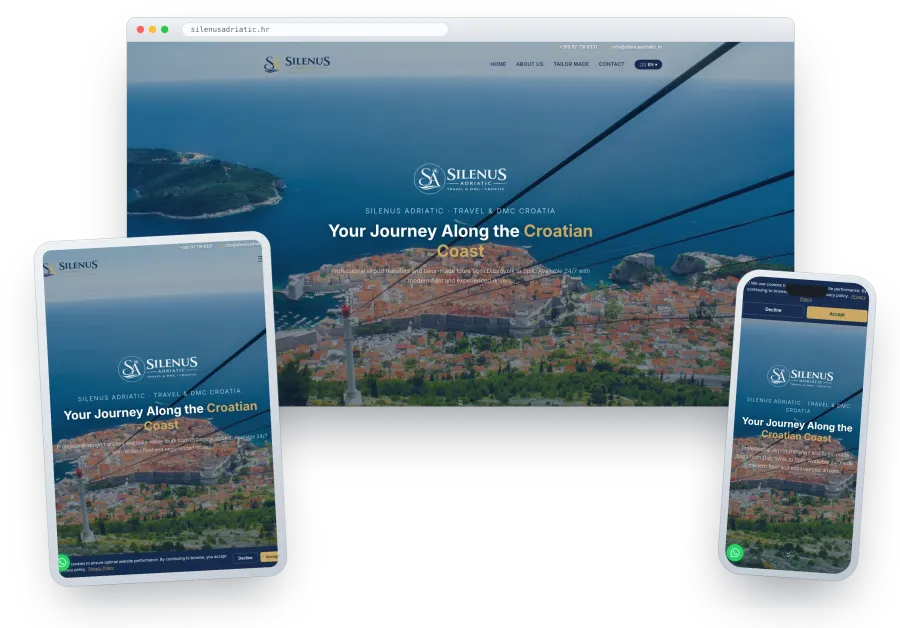Click the WhatsApp chat icon on the phone
Image resolution: width=900 pixels, height=628 pixels.
click(x=735, y=552)
